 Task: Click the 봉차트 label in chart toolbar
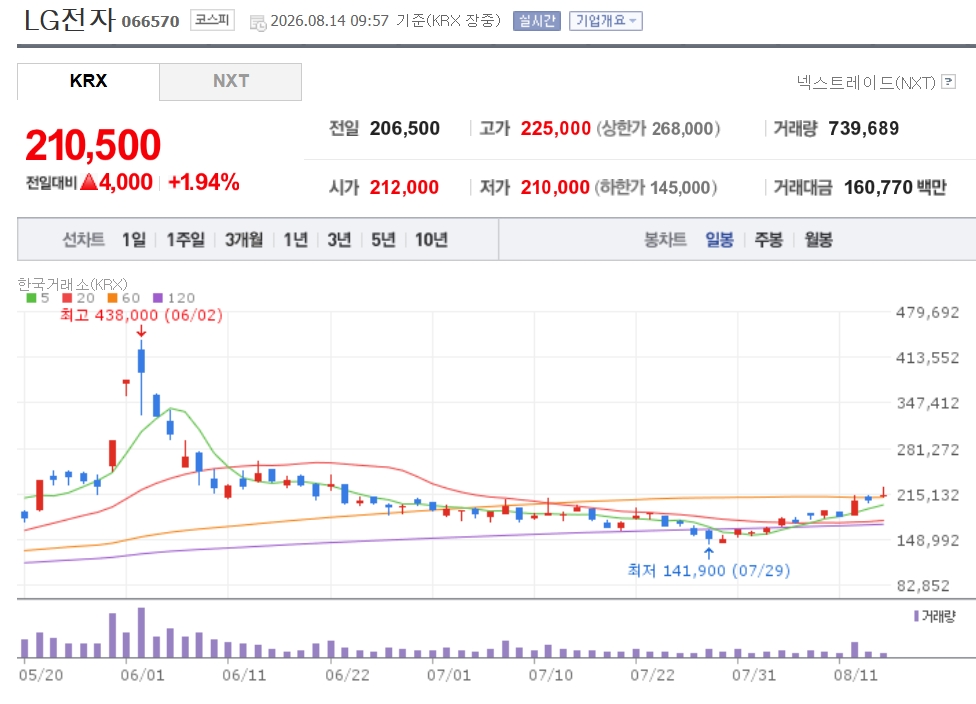coord(665,240)
